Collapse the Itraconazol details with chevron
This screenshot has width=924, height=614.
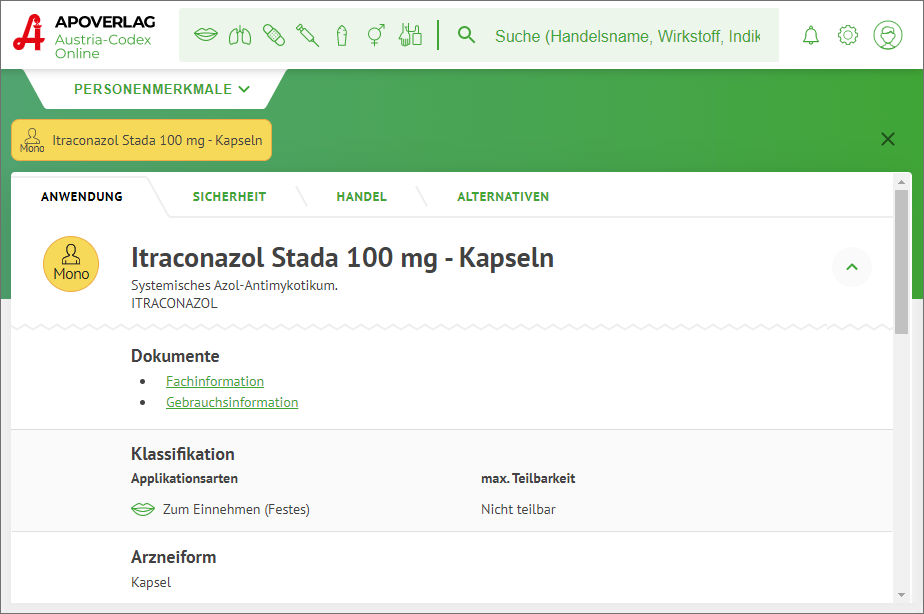point(852,267)
